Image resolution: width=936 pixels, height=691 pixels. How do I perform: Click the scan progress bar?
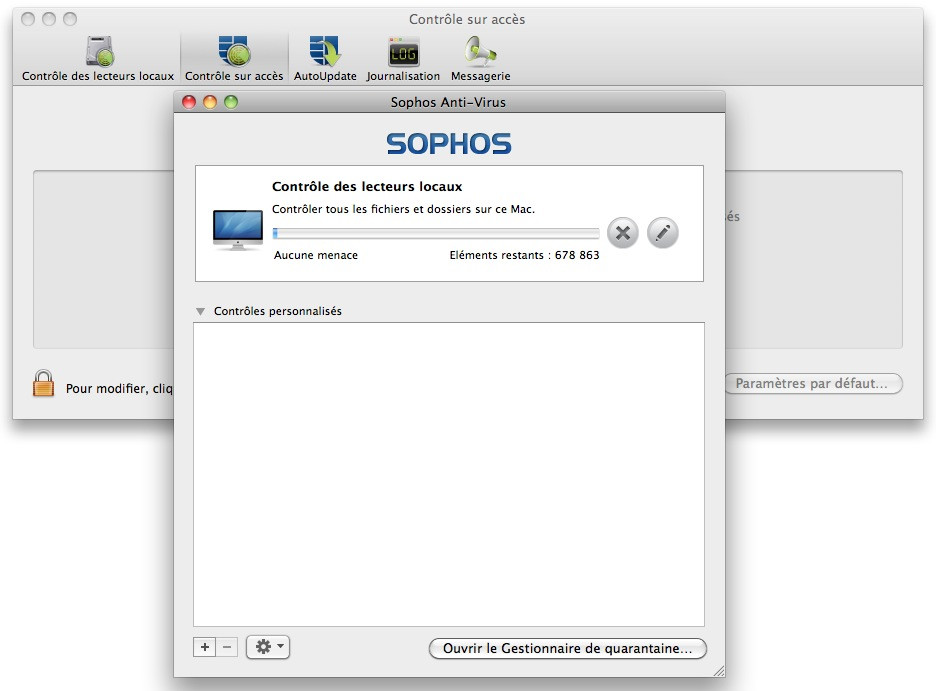tap(435, 233)
